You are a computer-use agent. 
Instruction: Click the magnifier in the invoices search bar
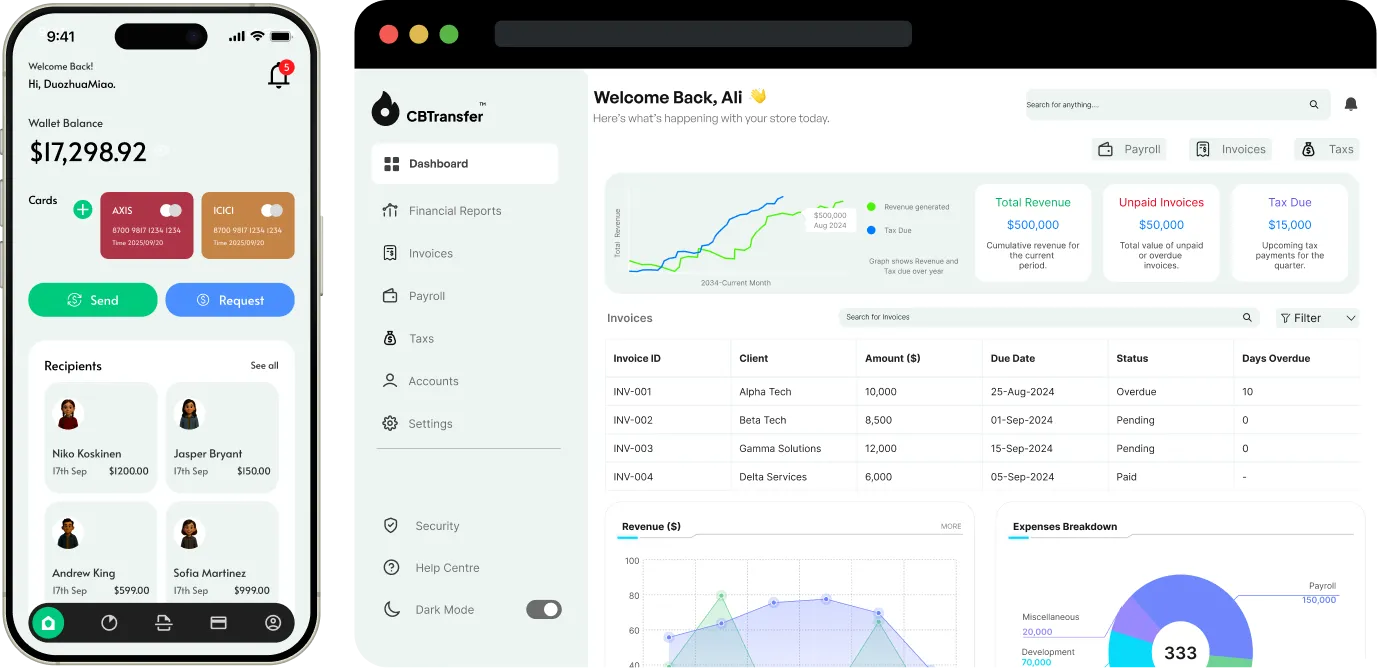[x=1247, y=317]
